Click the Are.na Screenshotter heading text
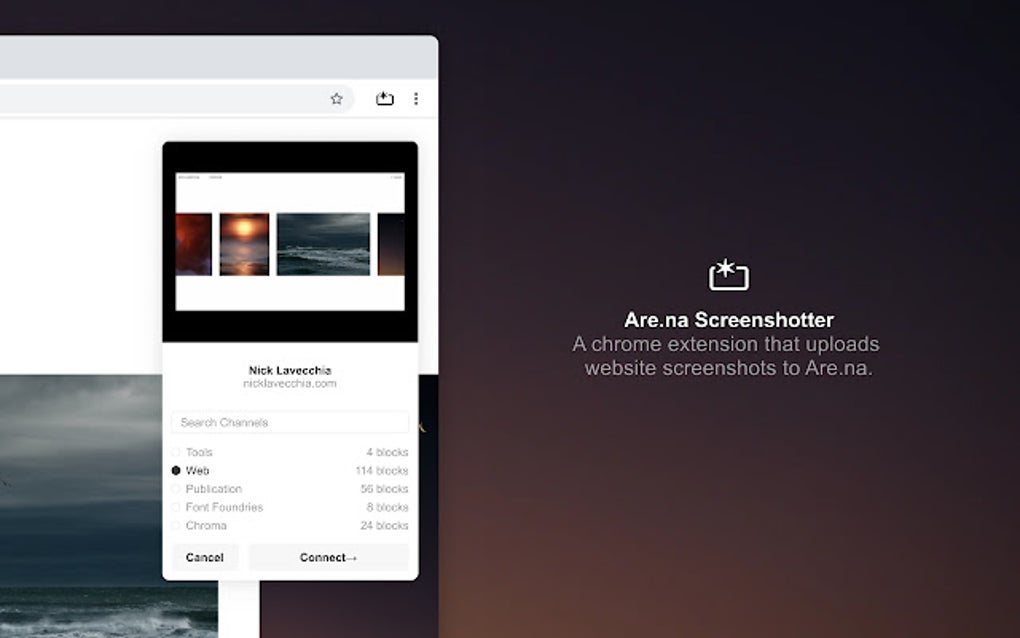The height and width of the screenshot is (638, 1020). point(729,320)
